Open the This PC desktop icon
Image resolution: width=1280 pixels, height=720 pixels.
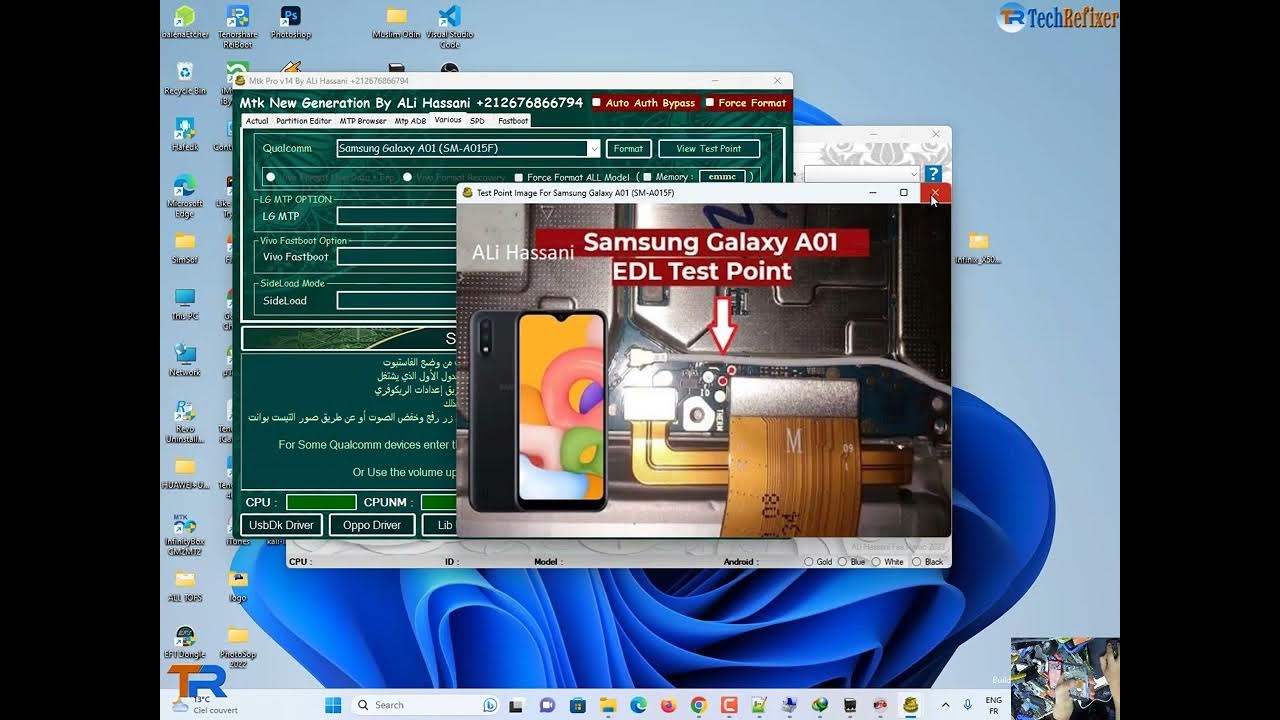(185, 304)
